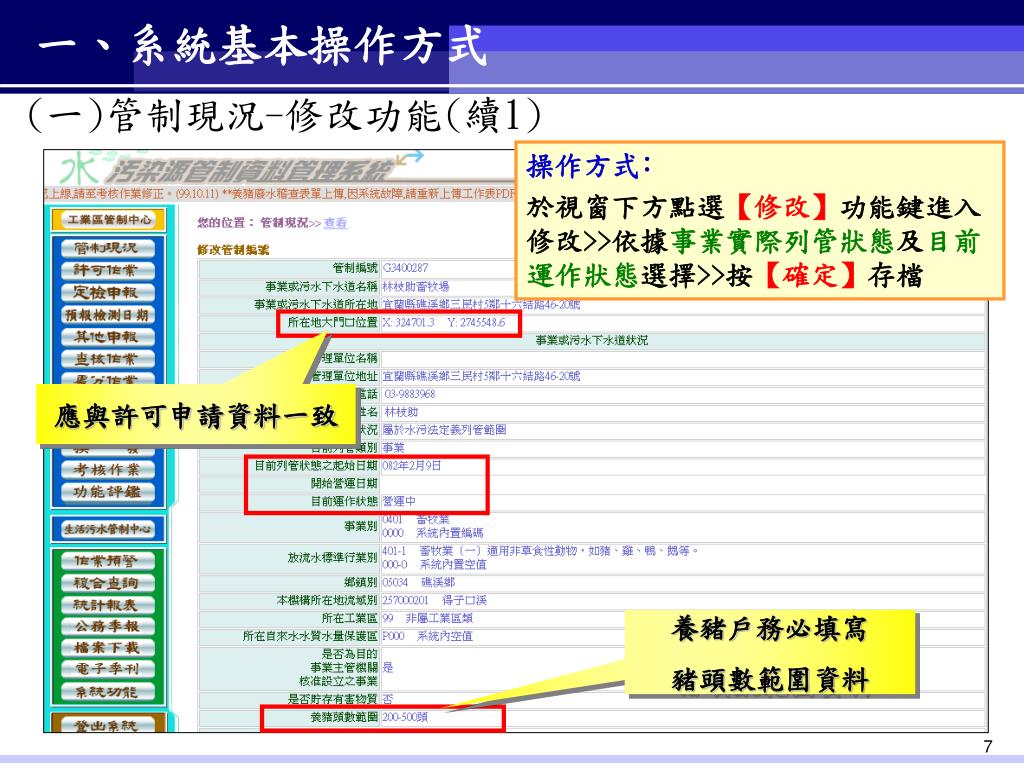The width and height of the screenshot is (1024, 768).
Task: Click 登出系統 to log out
Action: click(108, 725)
